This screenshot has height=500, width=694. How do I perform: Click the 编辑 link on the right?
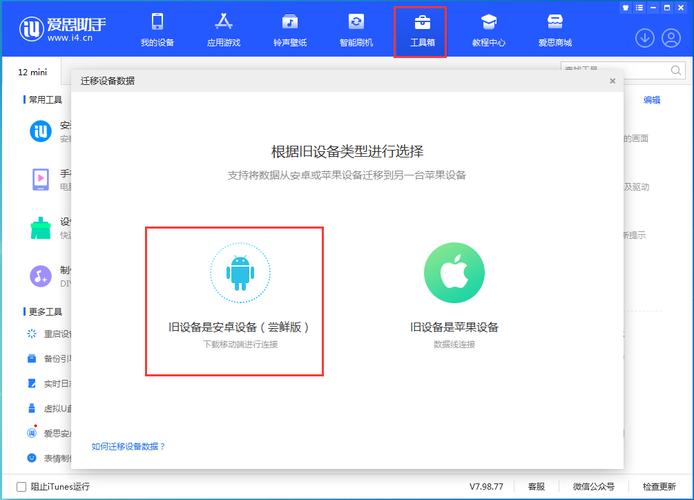652,100
